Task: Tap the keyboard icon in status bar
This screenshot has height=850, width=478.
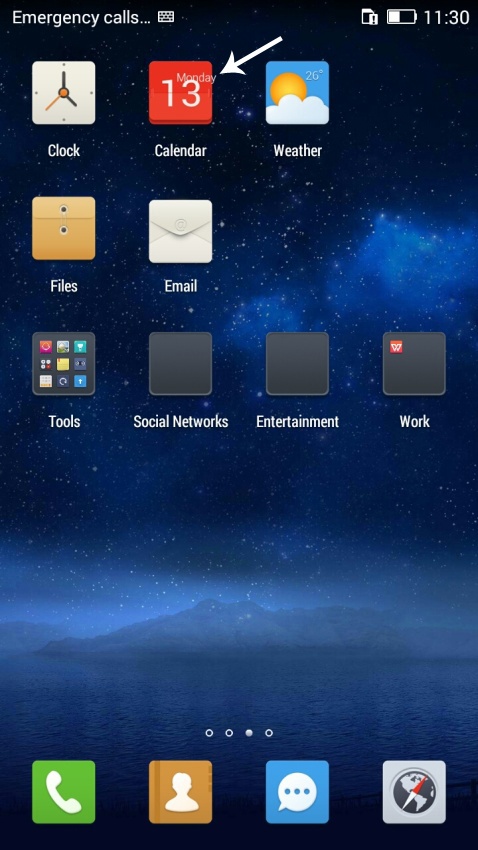Action: 166,17
